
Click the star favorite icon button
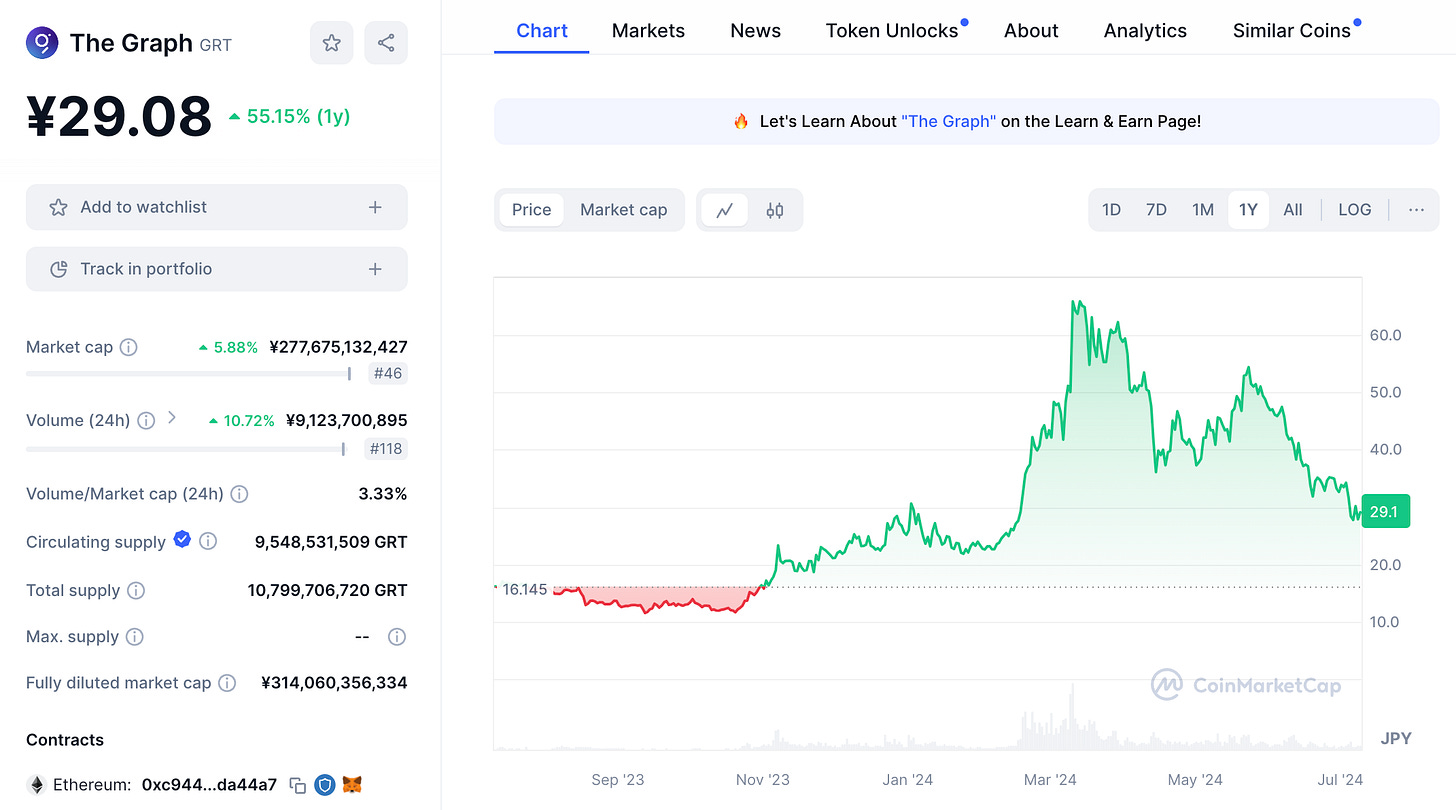coord(332,43)
